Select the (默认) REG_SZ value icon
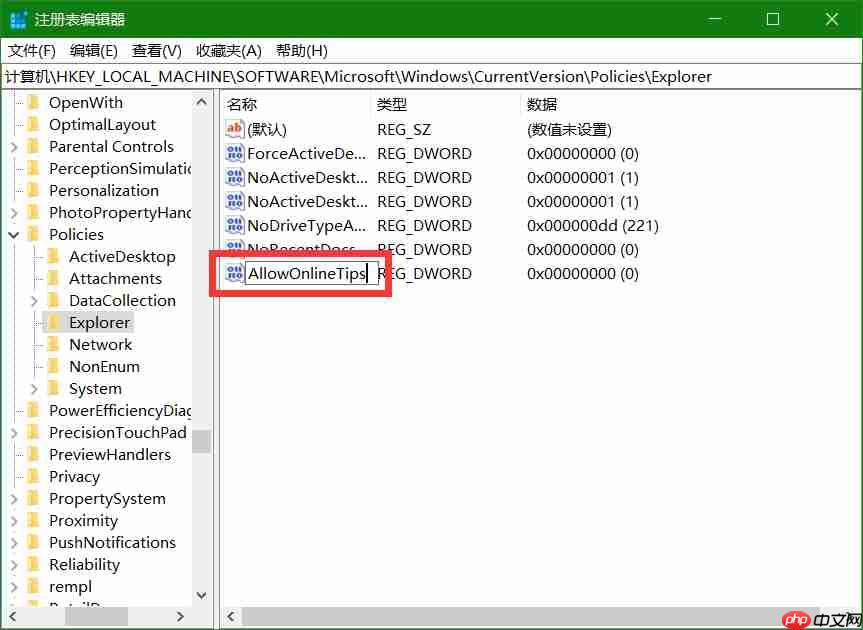863x630 pixels. [x=234, y=129]
